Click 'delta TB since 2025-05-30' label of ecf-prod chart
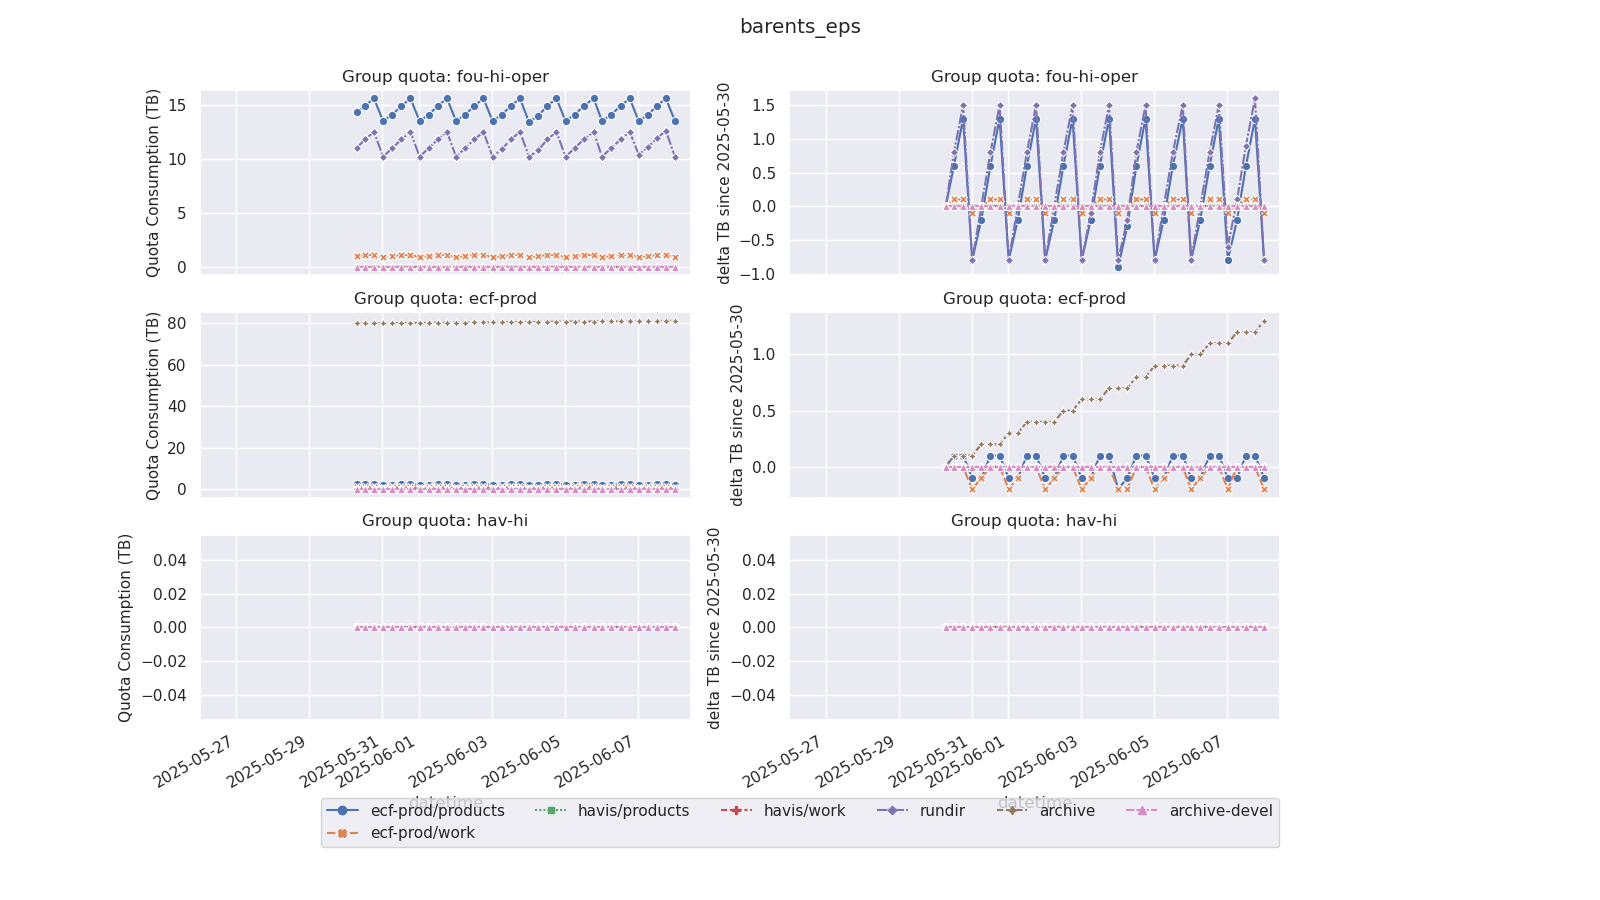Viewport: 1600px width, 900px height. pyautogui.click(x=737, y=405)
